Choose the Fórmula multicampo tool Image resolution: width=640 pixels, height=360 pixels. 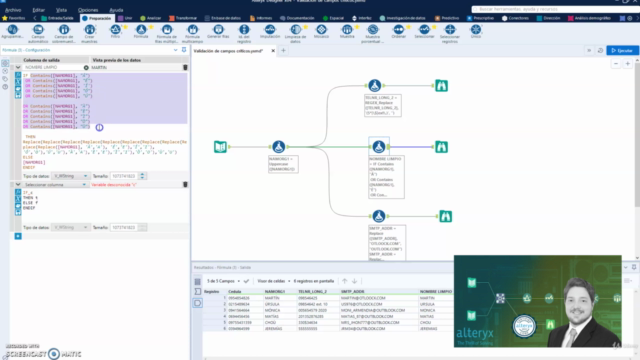(x=192, y=33)
